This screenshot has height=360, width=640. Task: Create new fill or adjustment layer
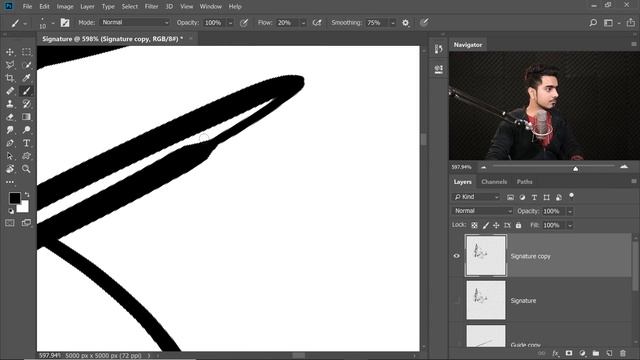pos(582,353)
